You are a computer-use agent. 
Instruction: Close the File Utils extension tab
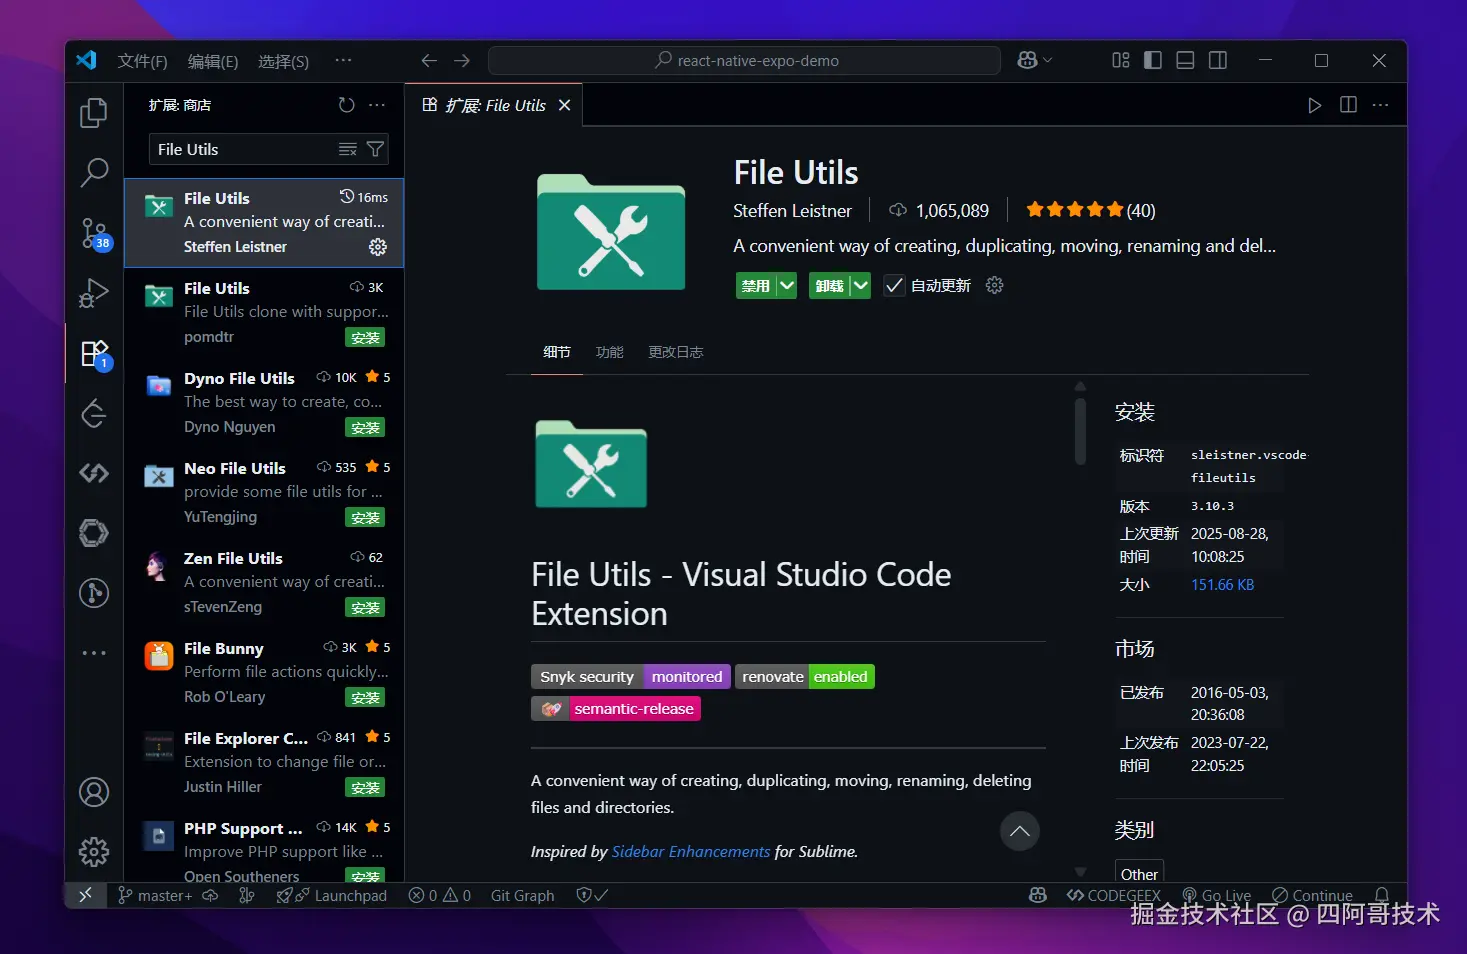(564, 105)
